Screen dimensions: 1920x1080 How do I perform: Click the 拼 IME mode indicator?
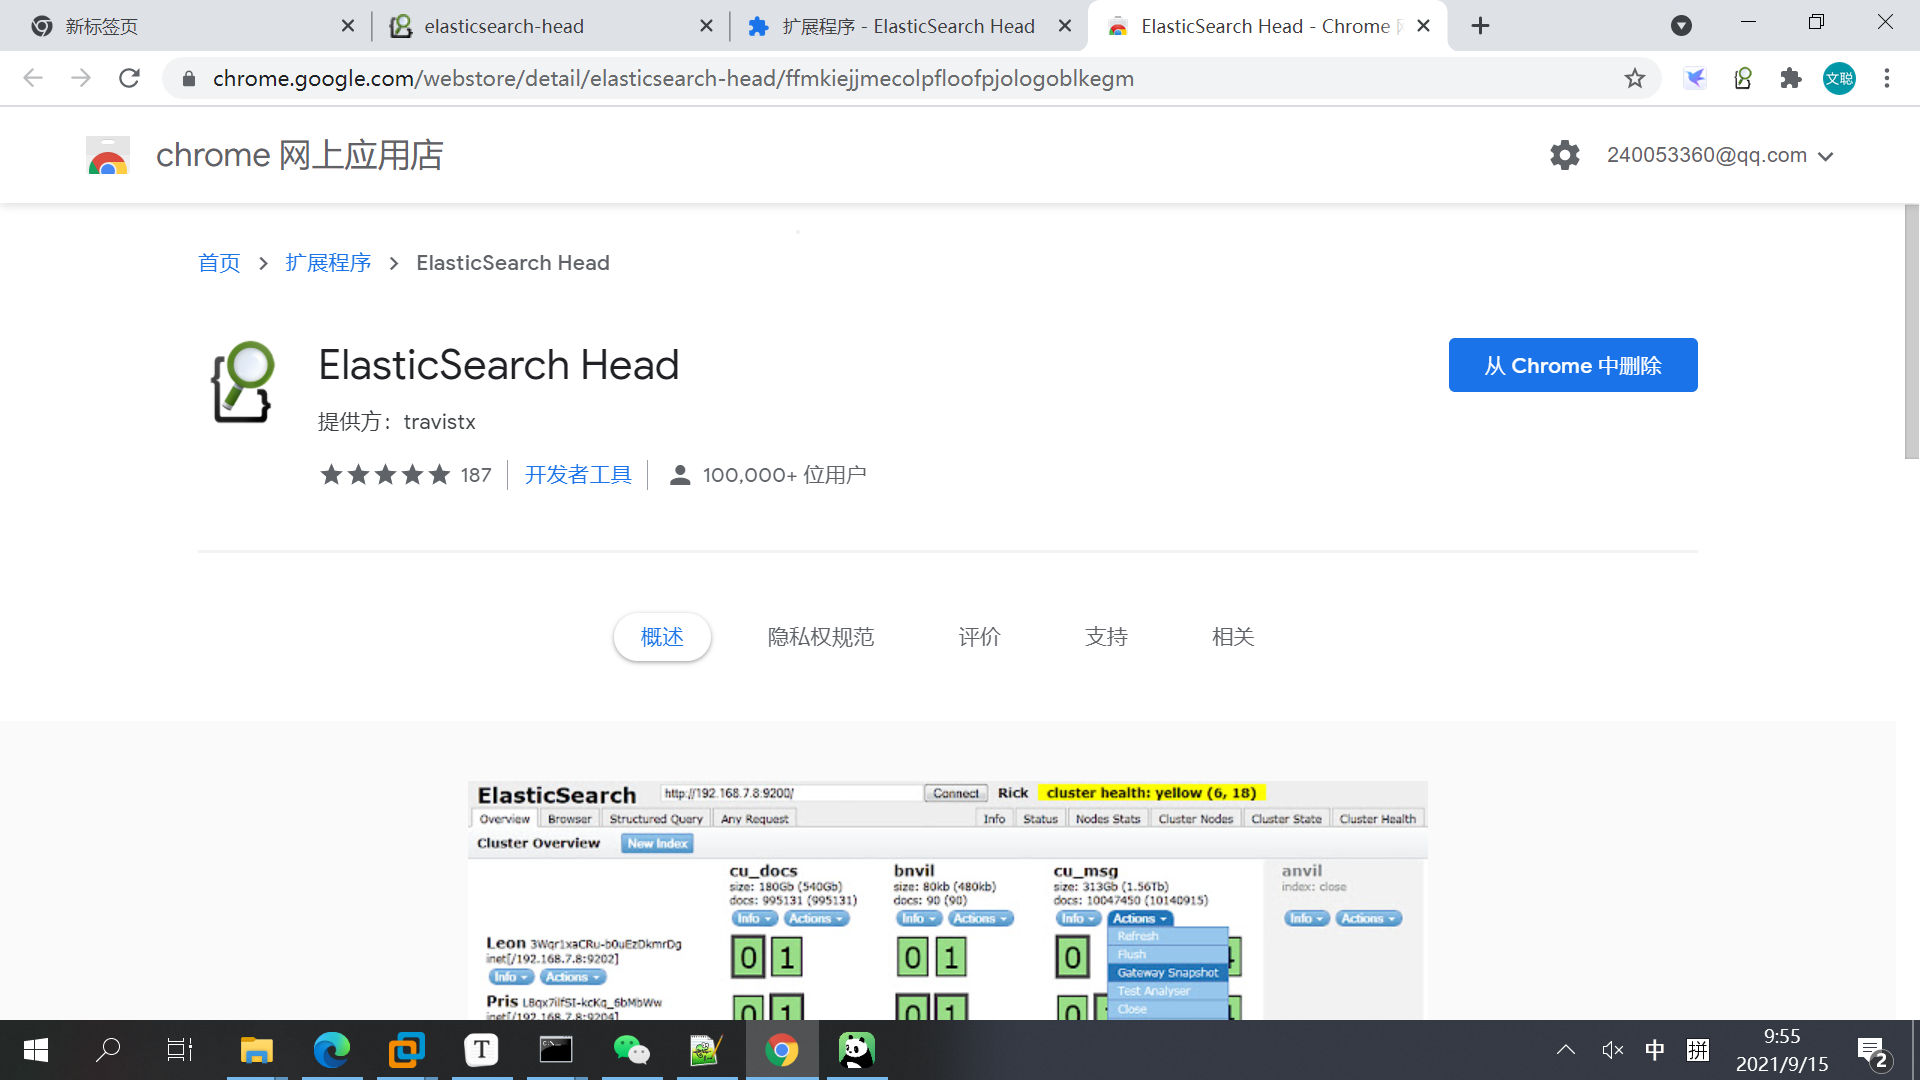click(1698, 1050)
